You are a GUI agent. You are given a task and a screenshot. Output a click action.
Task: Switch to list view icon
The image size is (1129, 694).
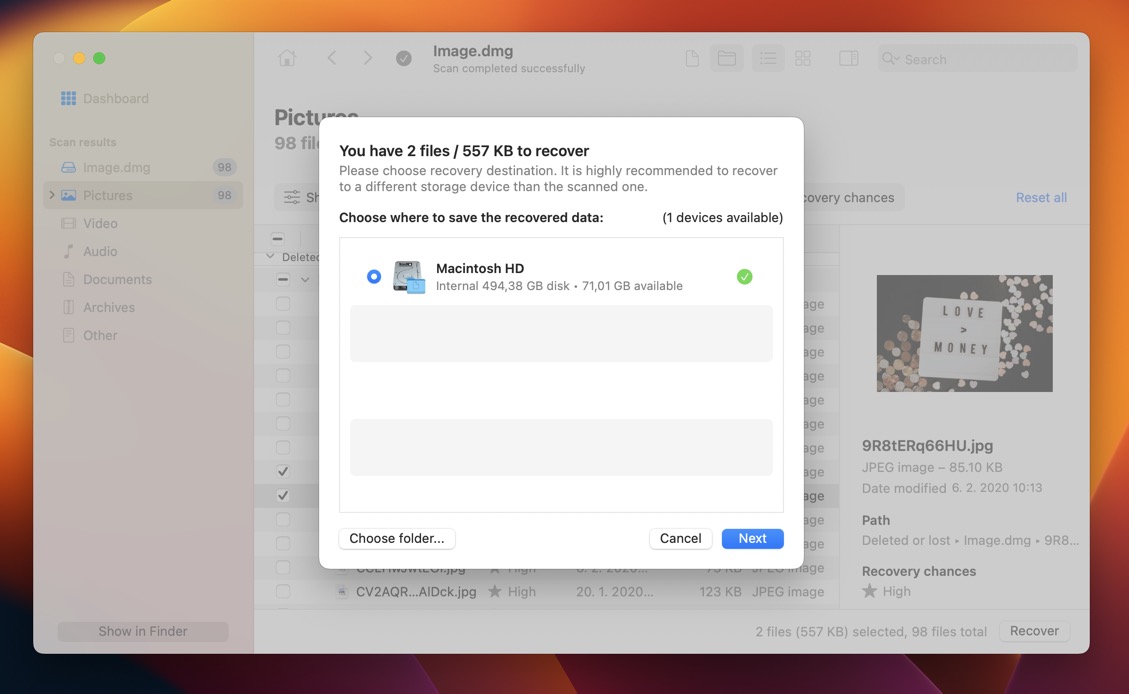click(x=767, y=59)
